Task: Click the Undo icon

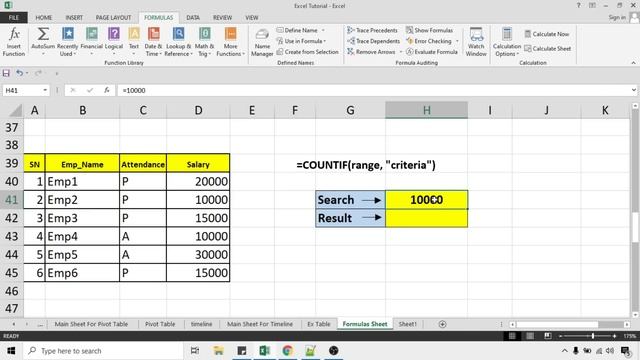Action: click(x=19, y=73)
